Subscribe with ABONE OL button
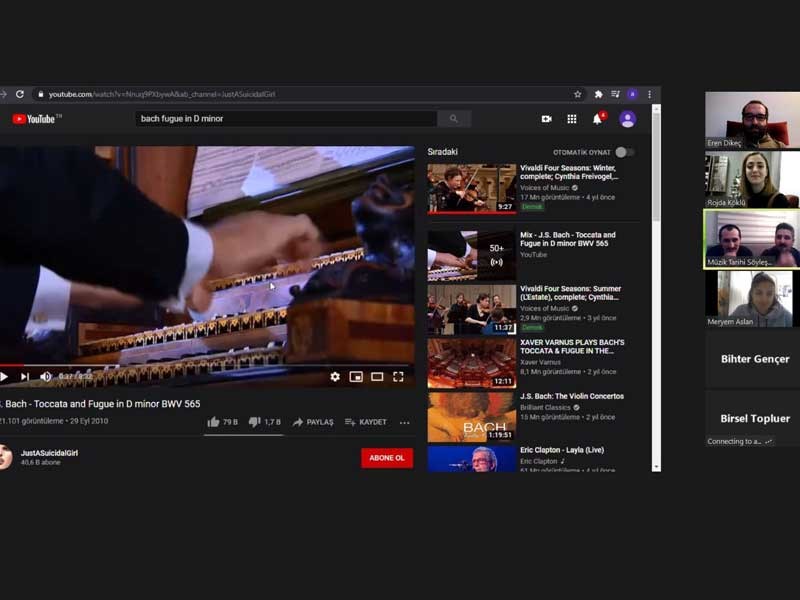 [387, 458]
